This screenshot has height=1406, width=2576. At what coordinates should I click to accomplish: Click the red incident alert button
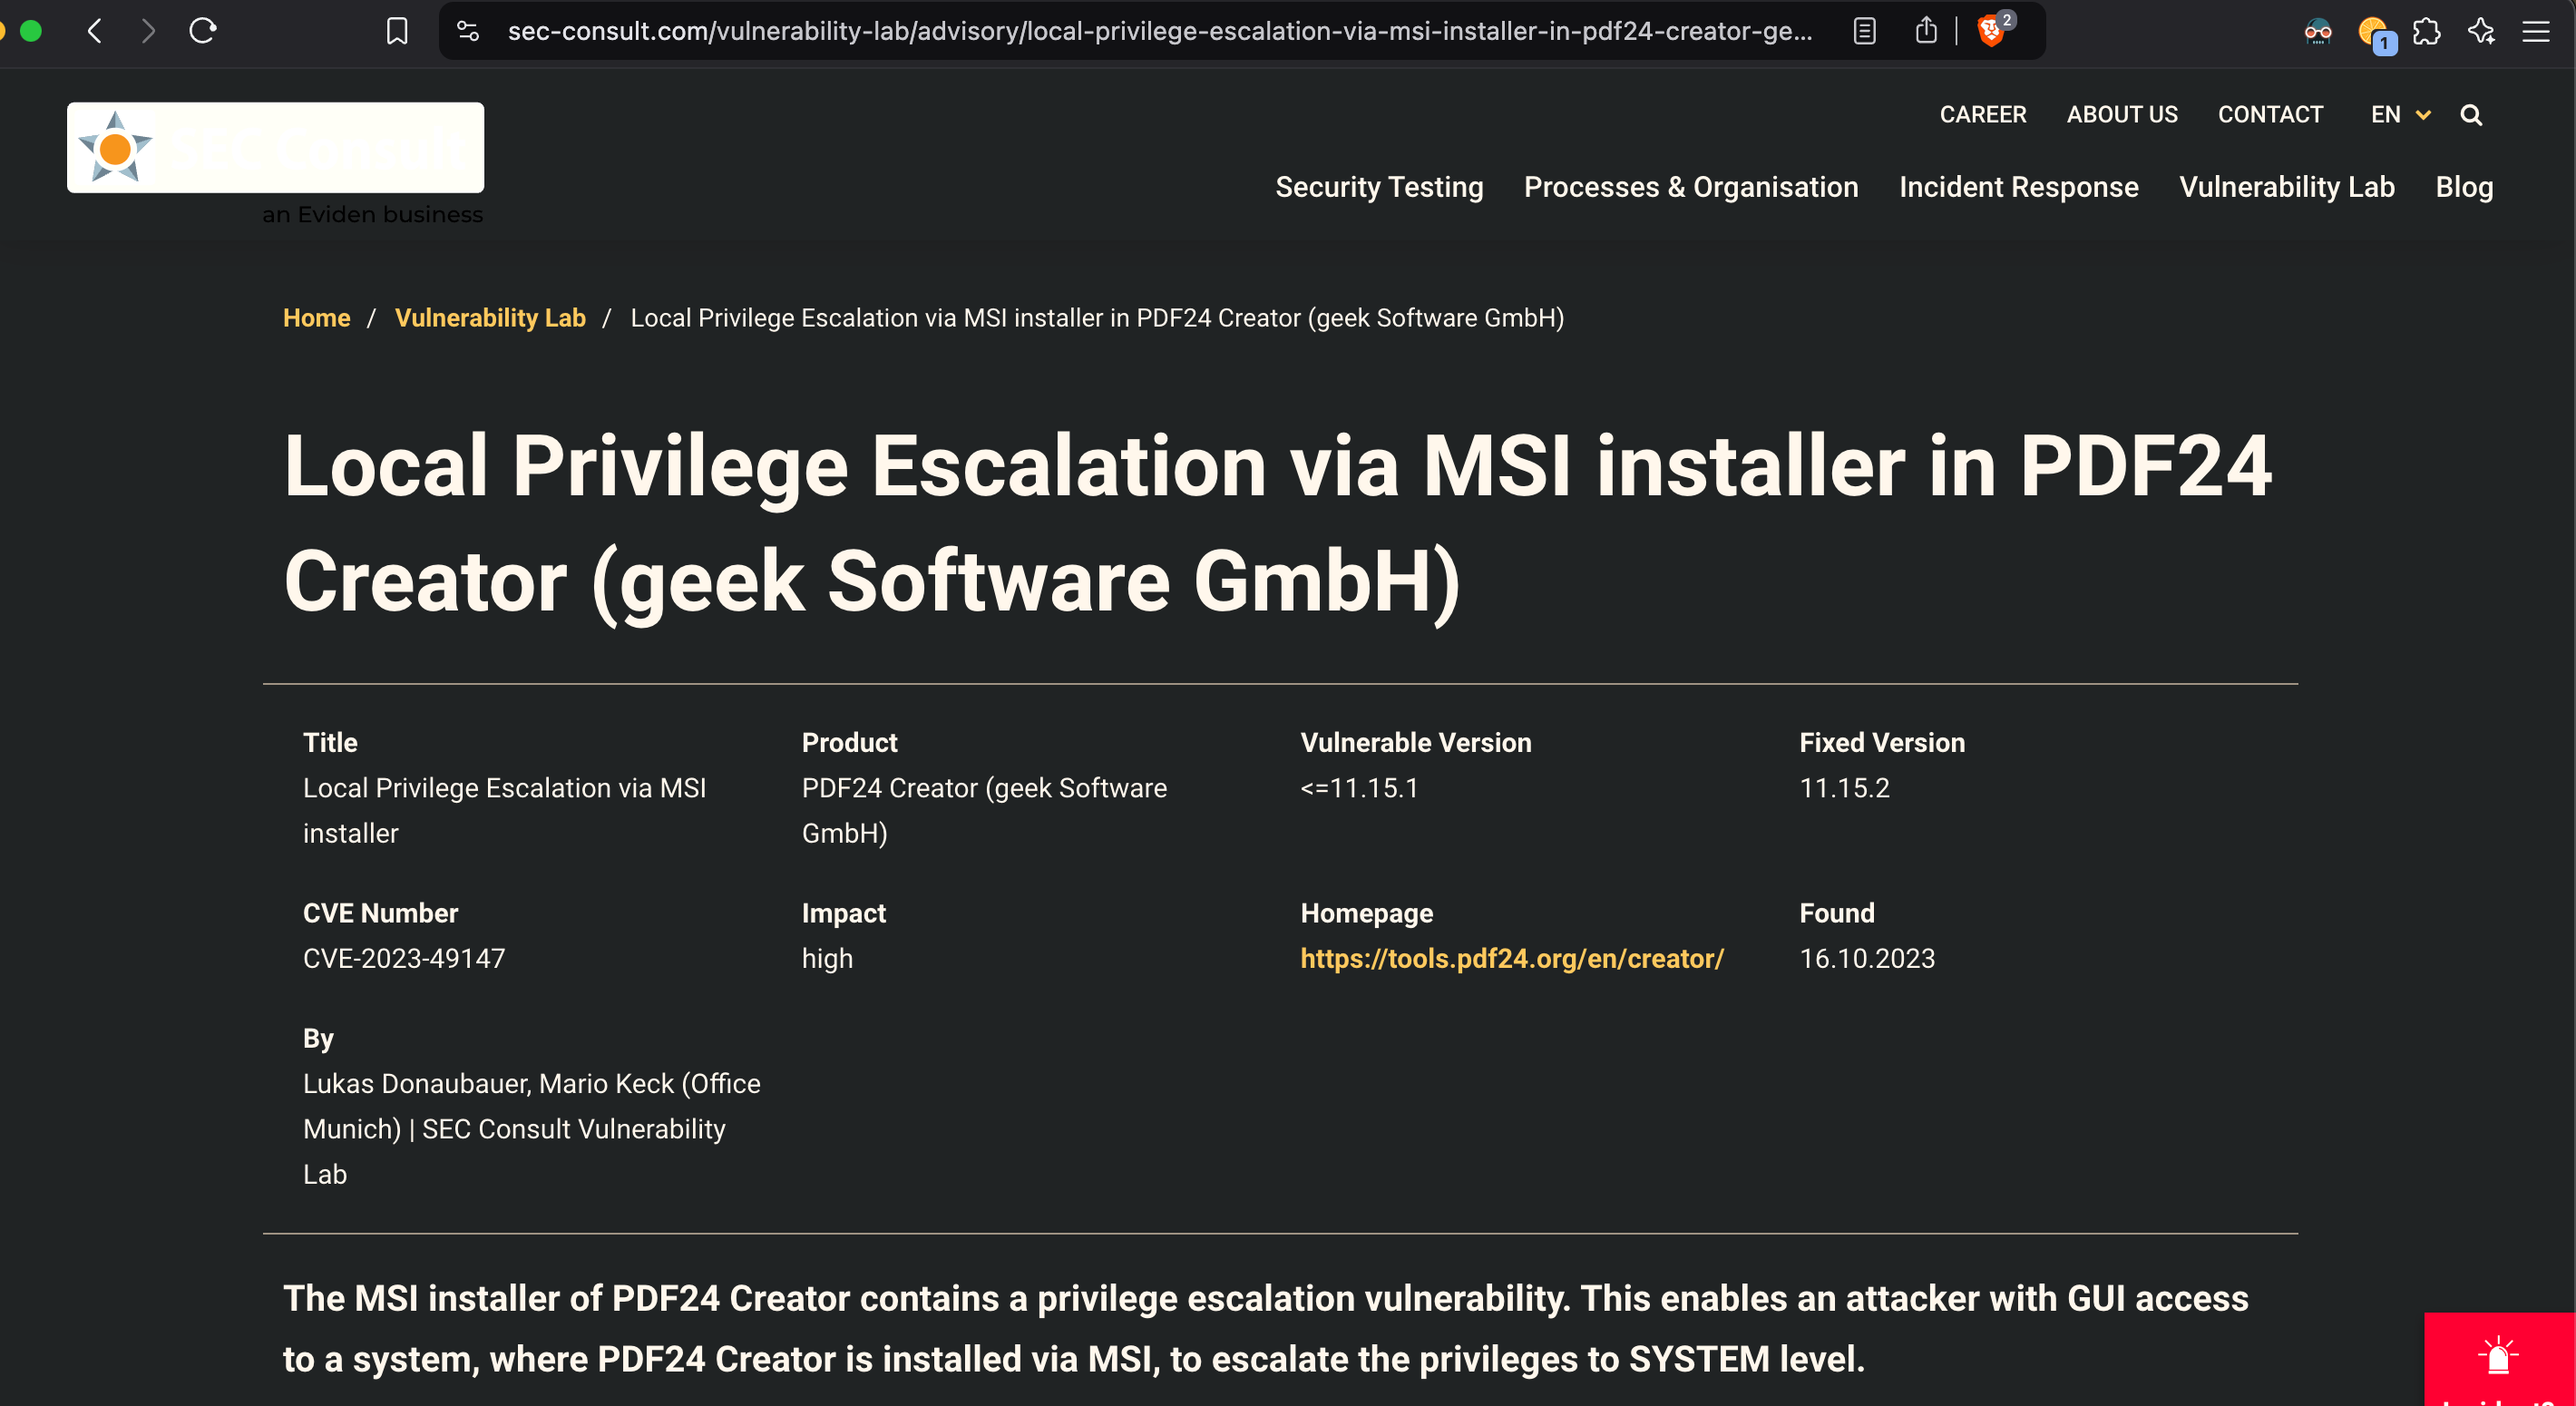(2498, 1358)
